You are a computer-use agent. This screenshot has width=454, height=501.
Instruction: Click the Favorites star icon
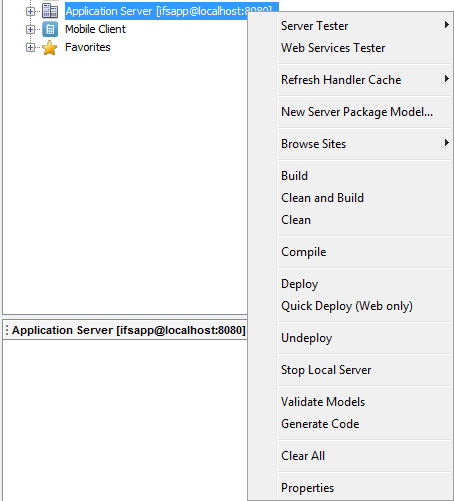point(50,47)
